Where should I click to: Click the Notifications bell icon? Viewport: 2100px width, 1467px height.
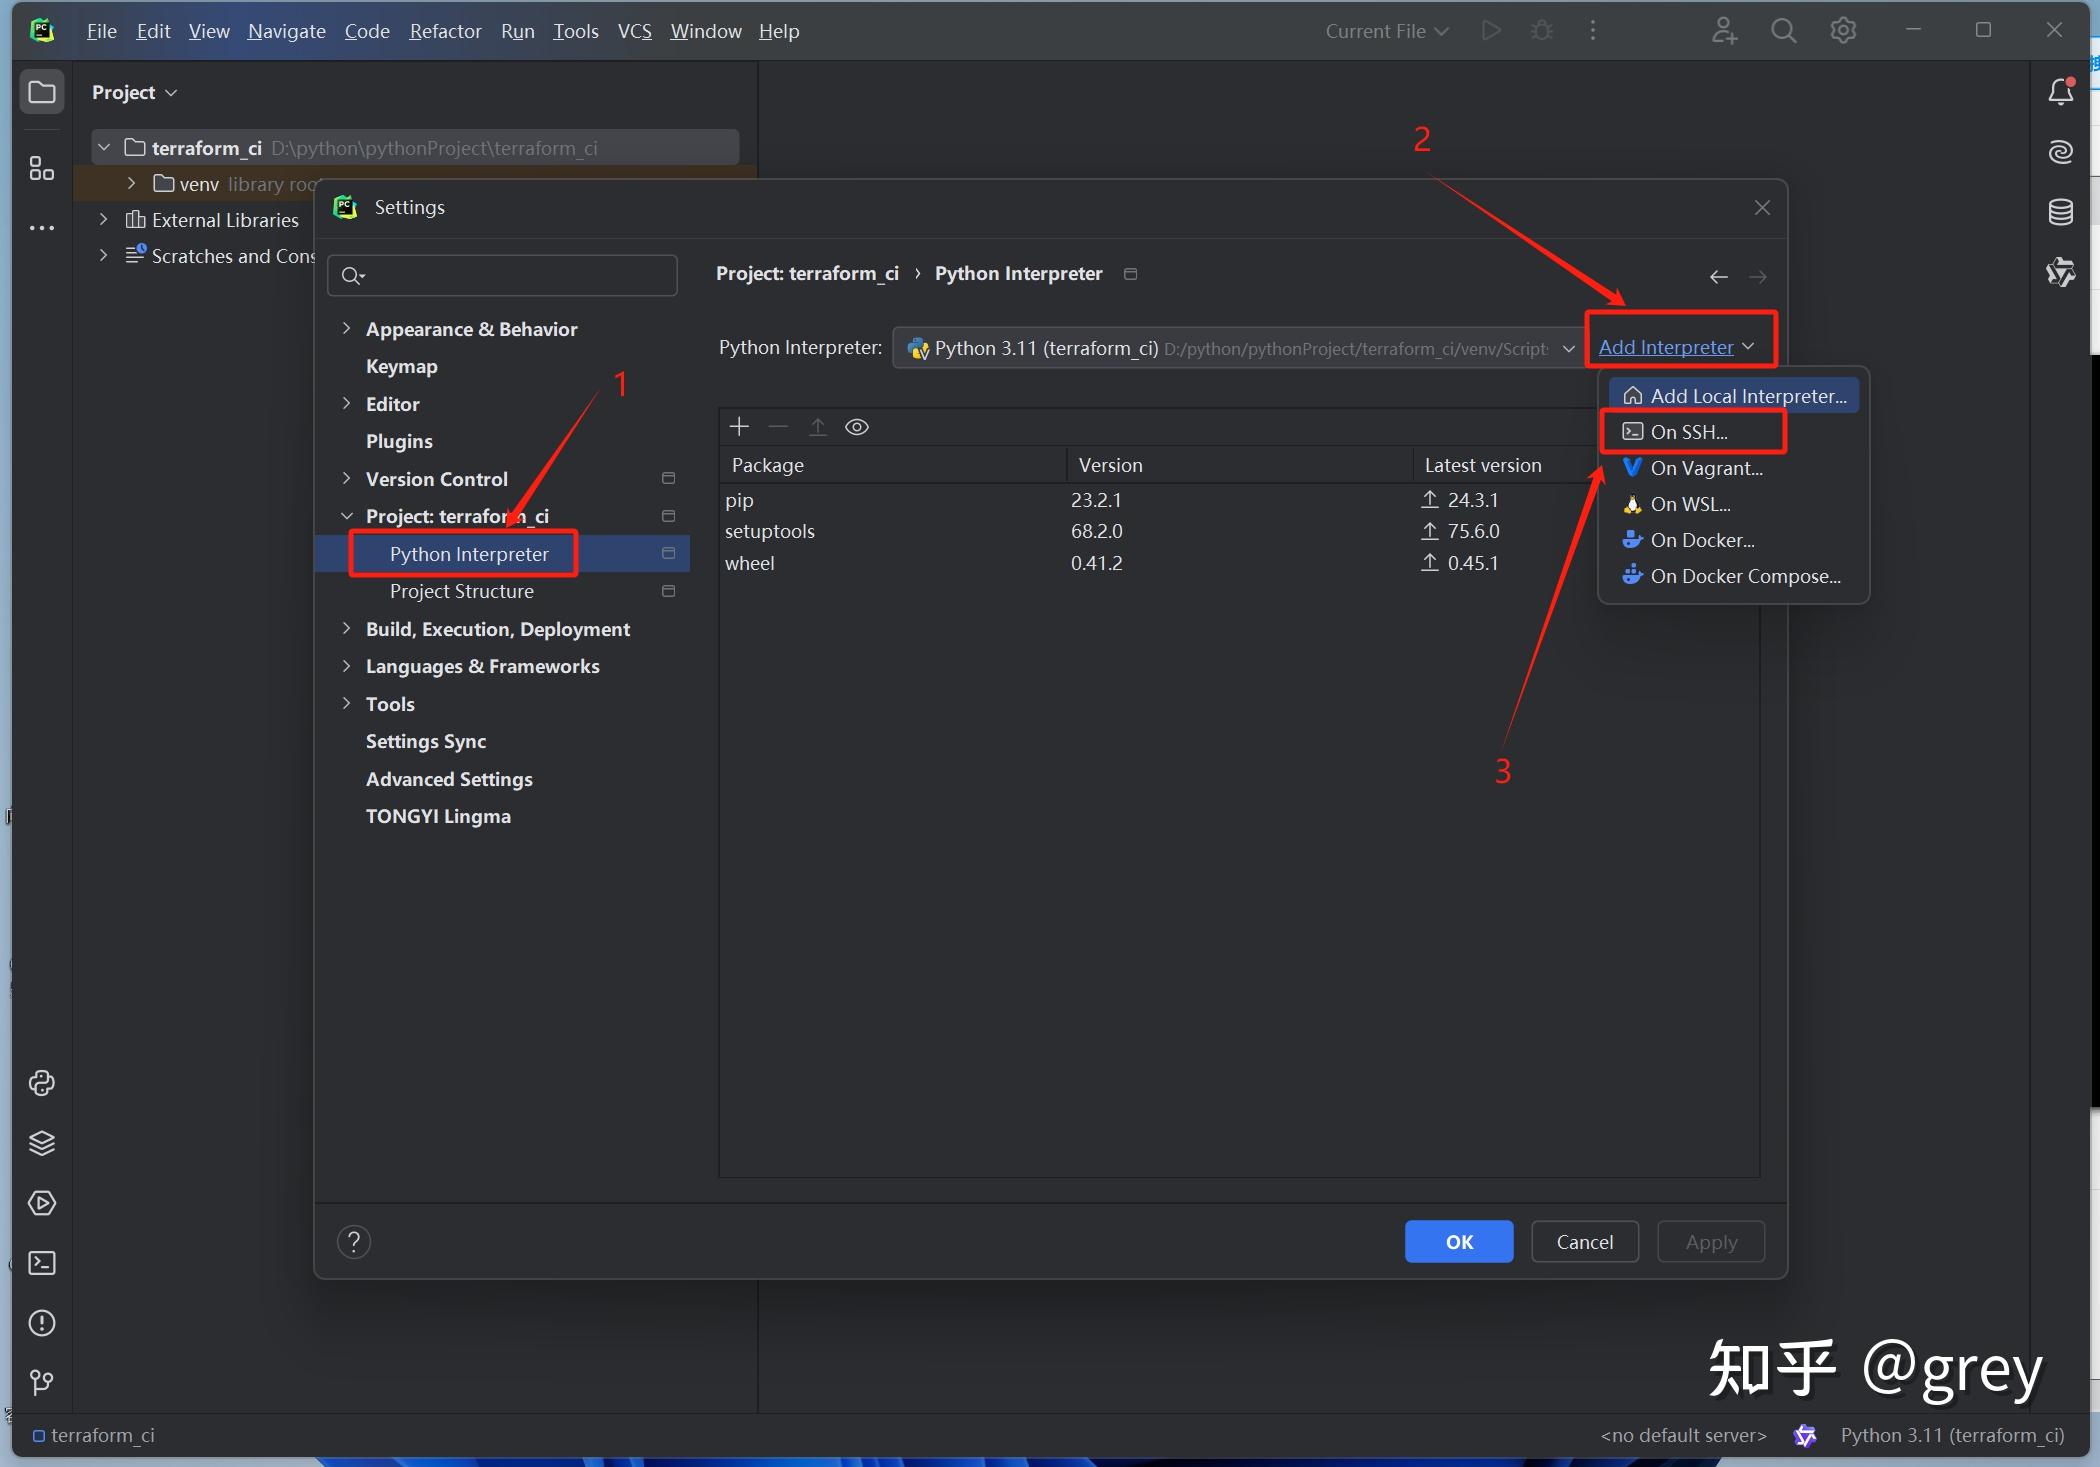2060,92
